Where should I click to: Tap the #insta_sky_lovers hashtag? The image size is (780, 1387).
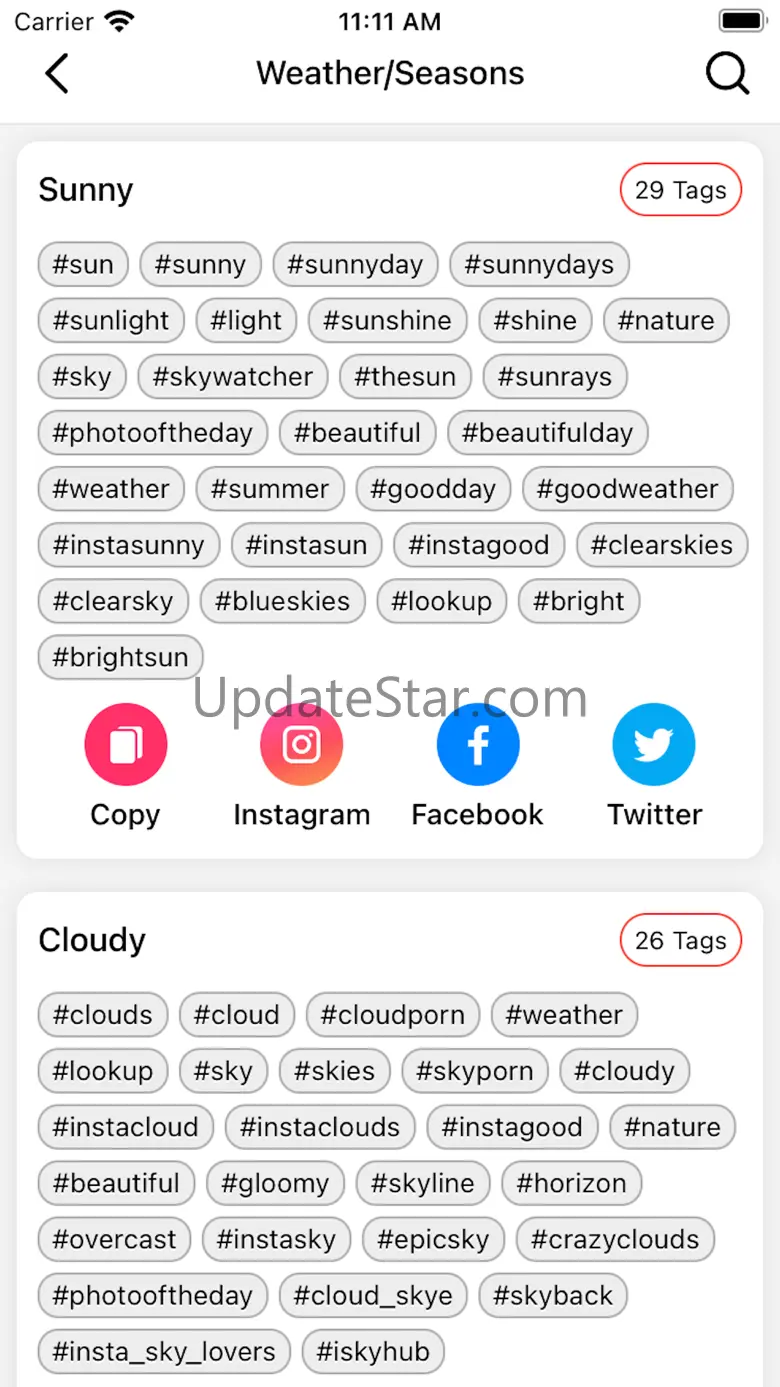tap(164, 1351)
